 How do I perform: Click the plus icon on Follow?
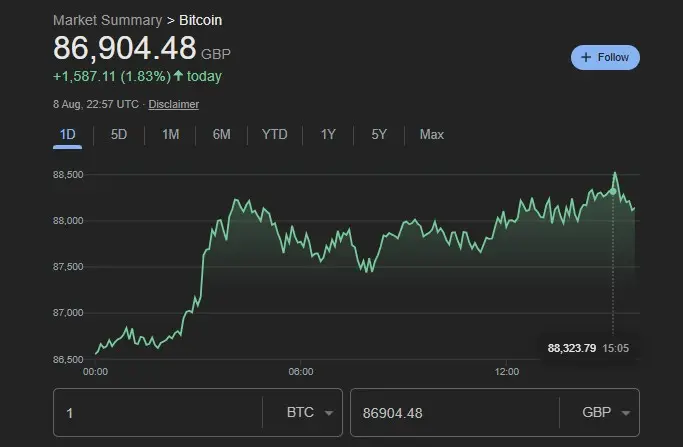tap(586, 57)
